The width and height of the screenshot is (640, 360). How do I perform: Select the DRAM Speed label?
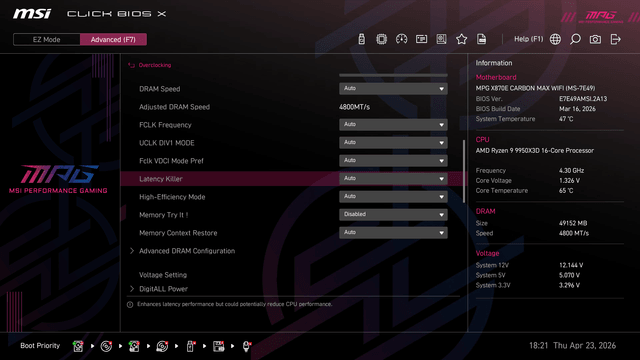click(x=160, y=89)
